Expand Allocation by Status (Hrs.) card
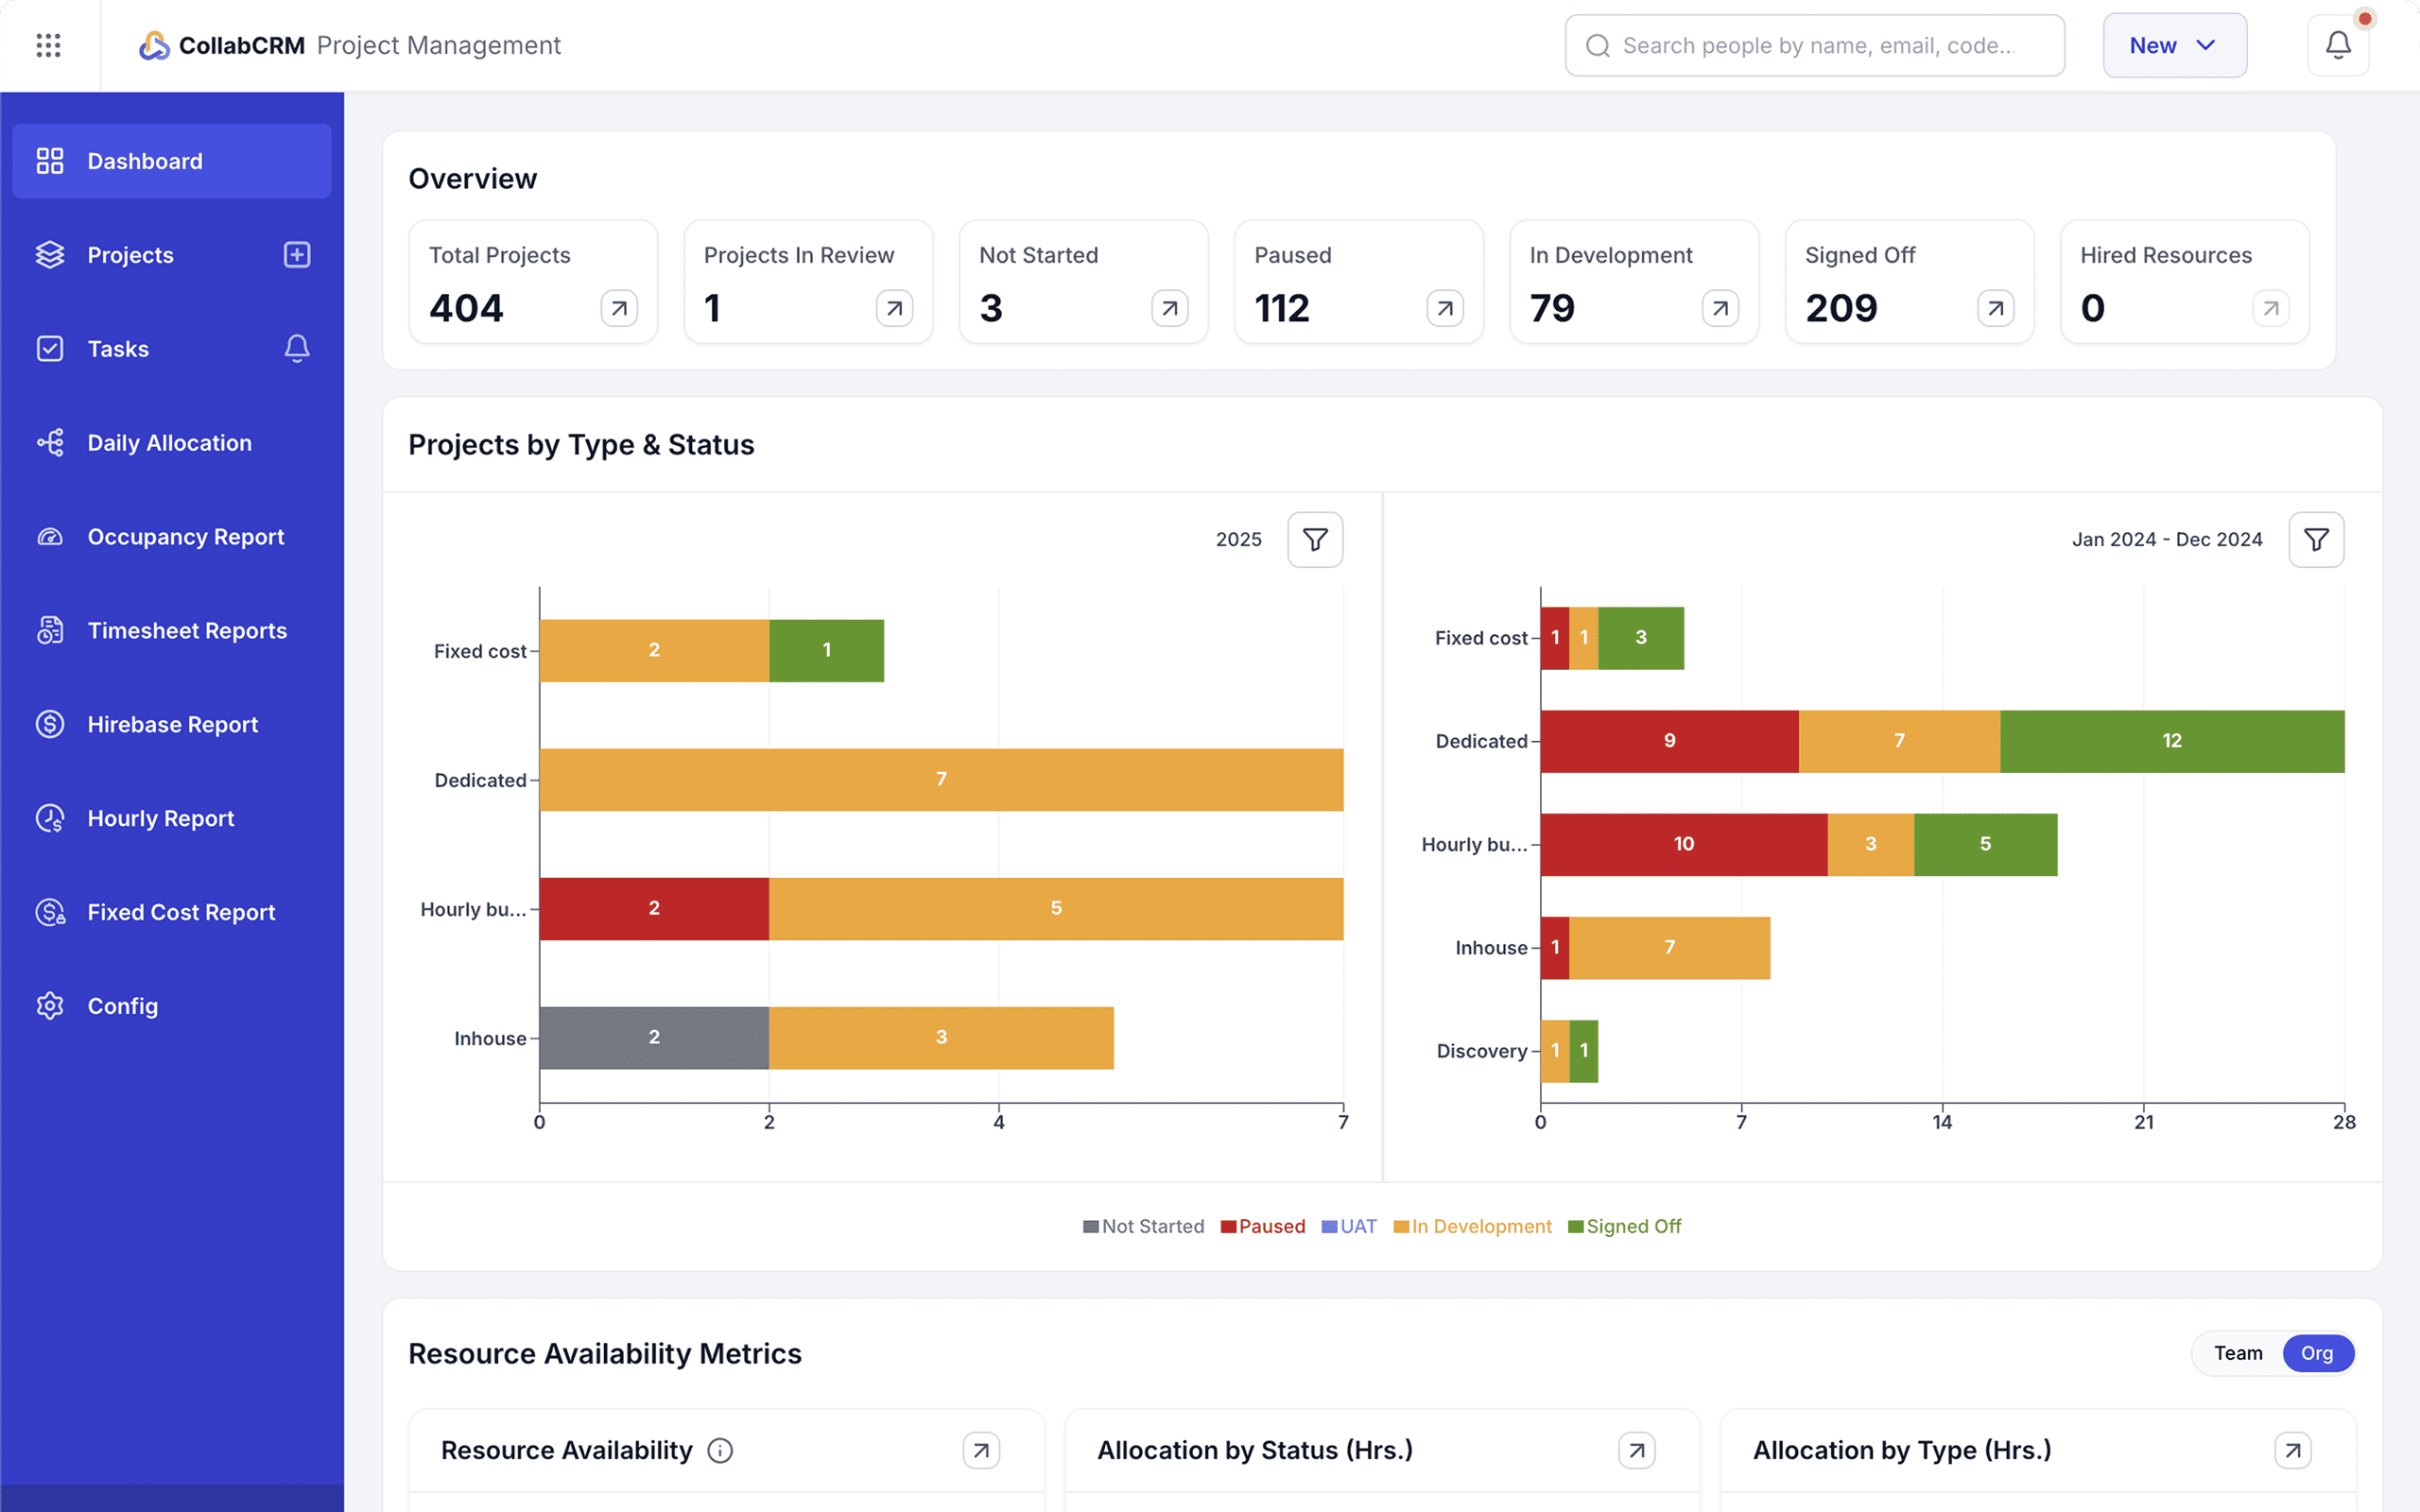Screen dimensions: 2420x1512 (x=1636, y=1450)
